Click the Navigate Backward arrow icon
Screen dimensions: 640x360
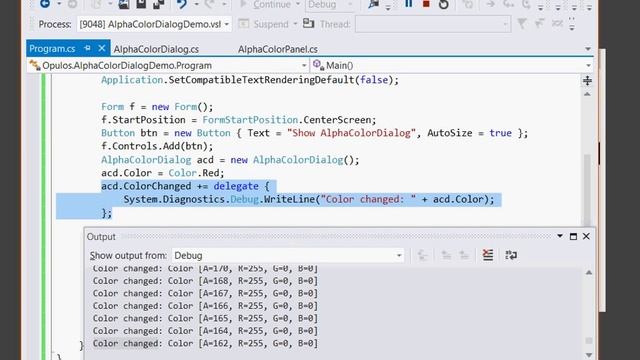tap(45, 4)
